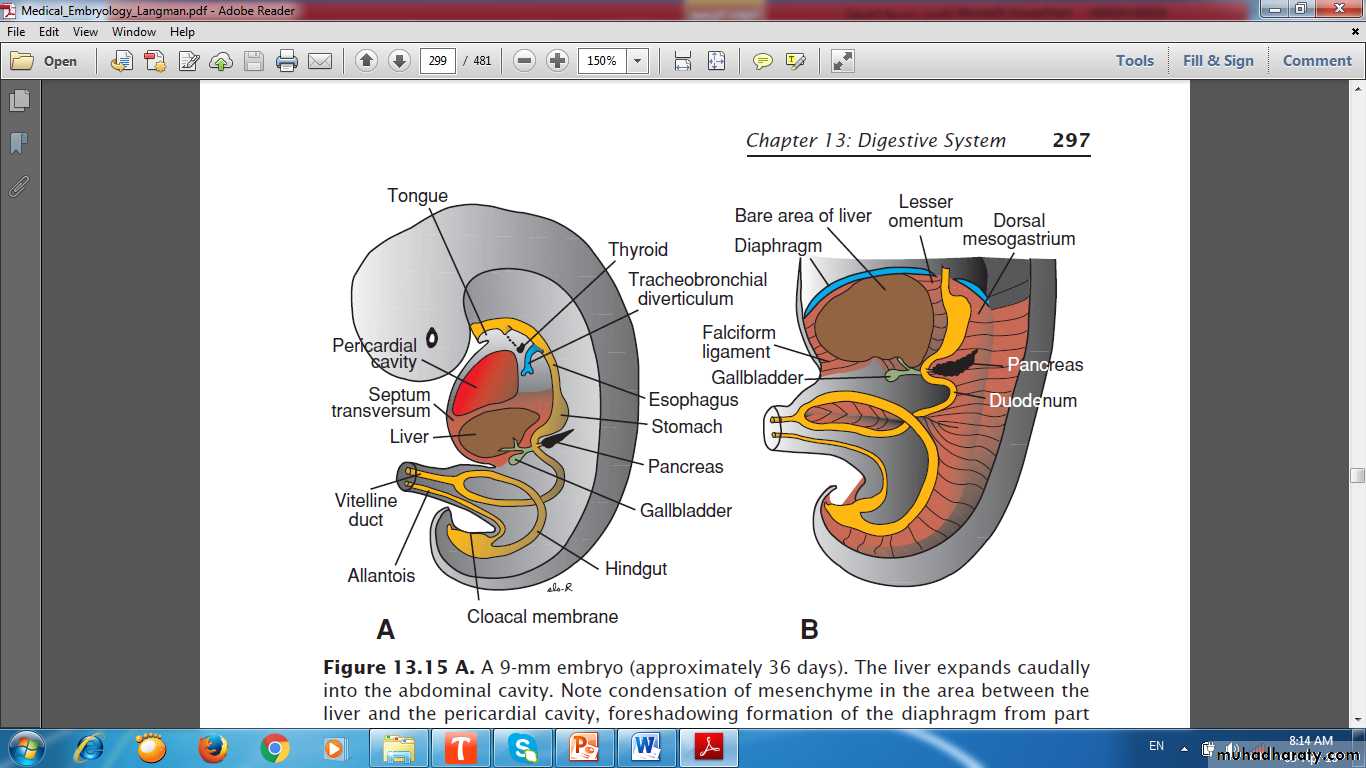The image size is (1366, 768).
Task: Zoom in with the plus button
Action: [x=558, y=61]
